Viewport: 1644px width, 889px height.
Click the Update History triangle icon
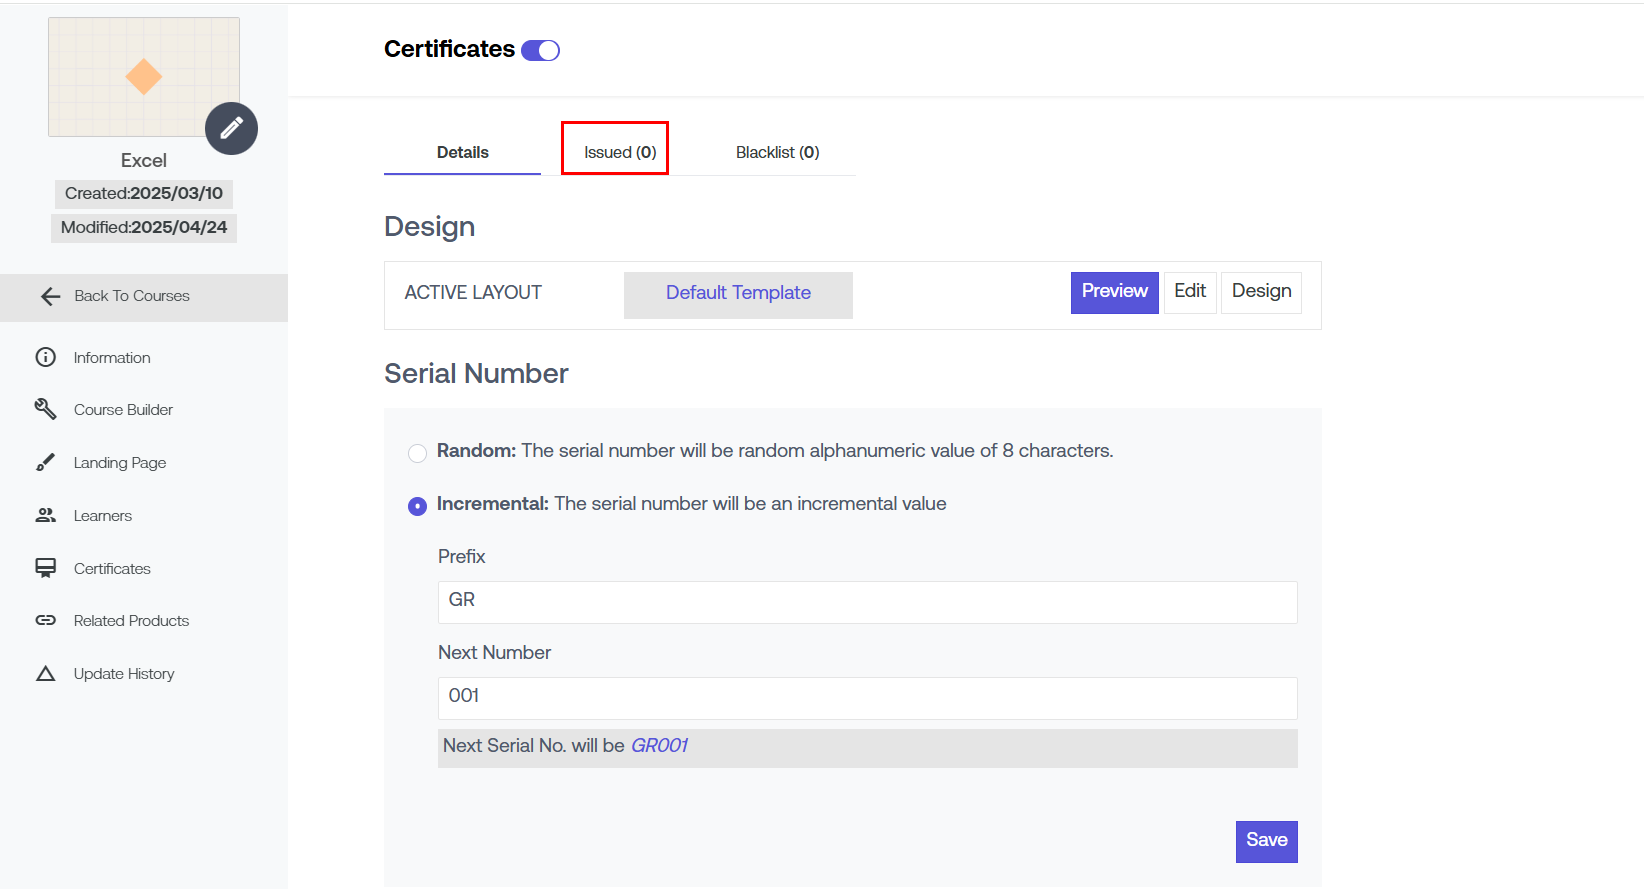(46, 673)
